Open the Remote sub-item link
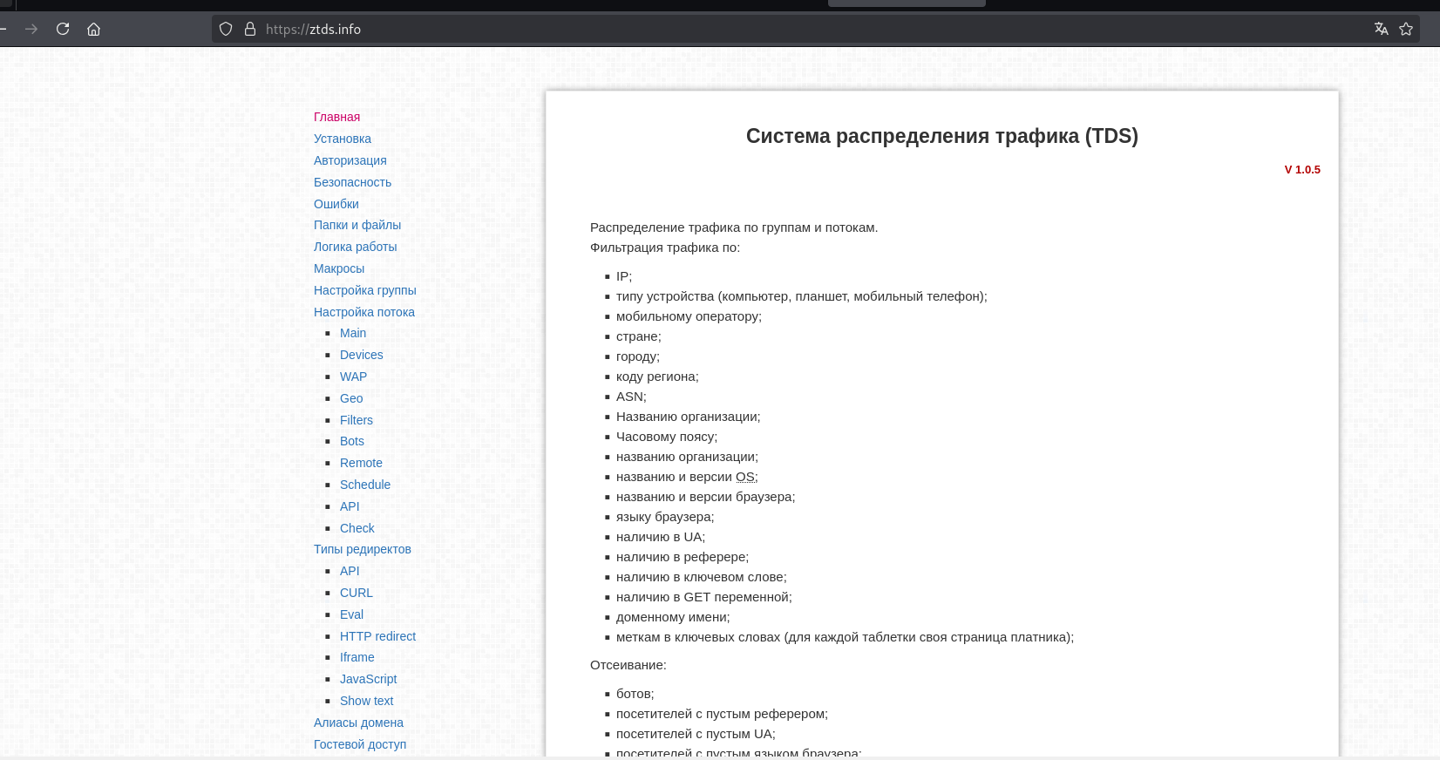Image resolution: width=1440 pixels, height=760 pixels. [361, 463]
